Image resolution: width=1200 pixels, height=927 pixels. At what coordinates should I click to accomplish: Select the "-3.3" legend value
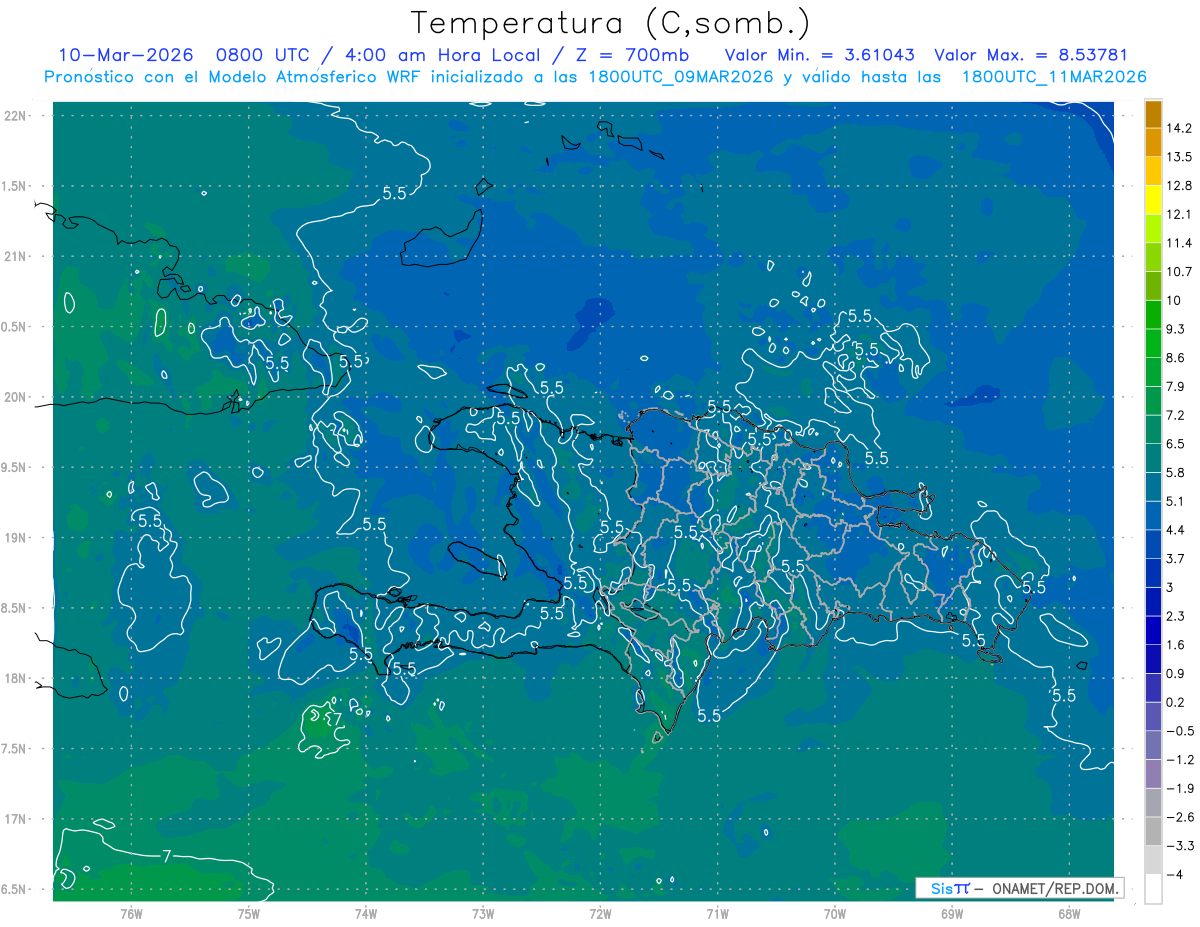(x=1180, y=846)
